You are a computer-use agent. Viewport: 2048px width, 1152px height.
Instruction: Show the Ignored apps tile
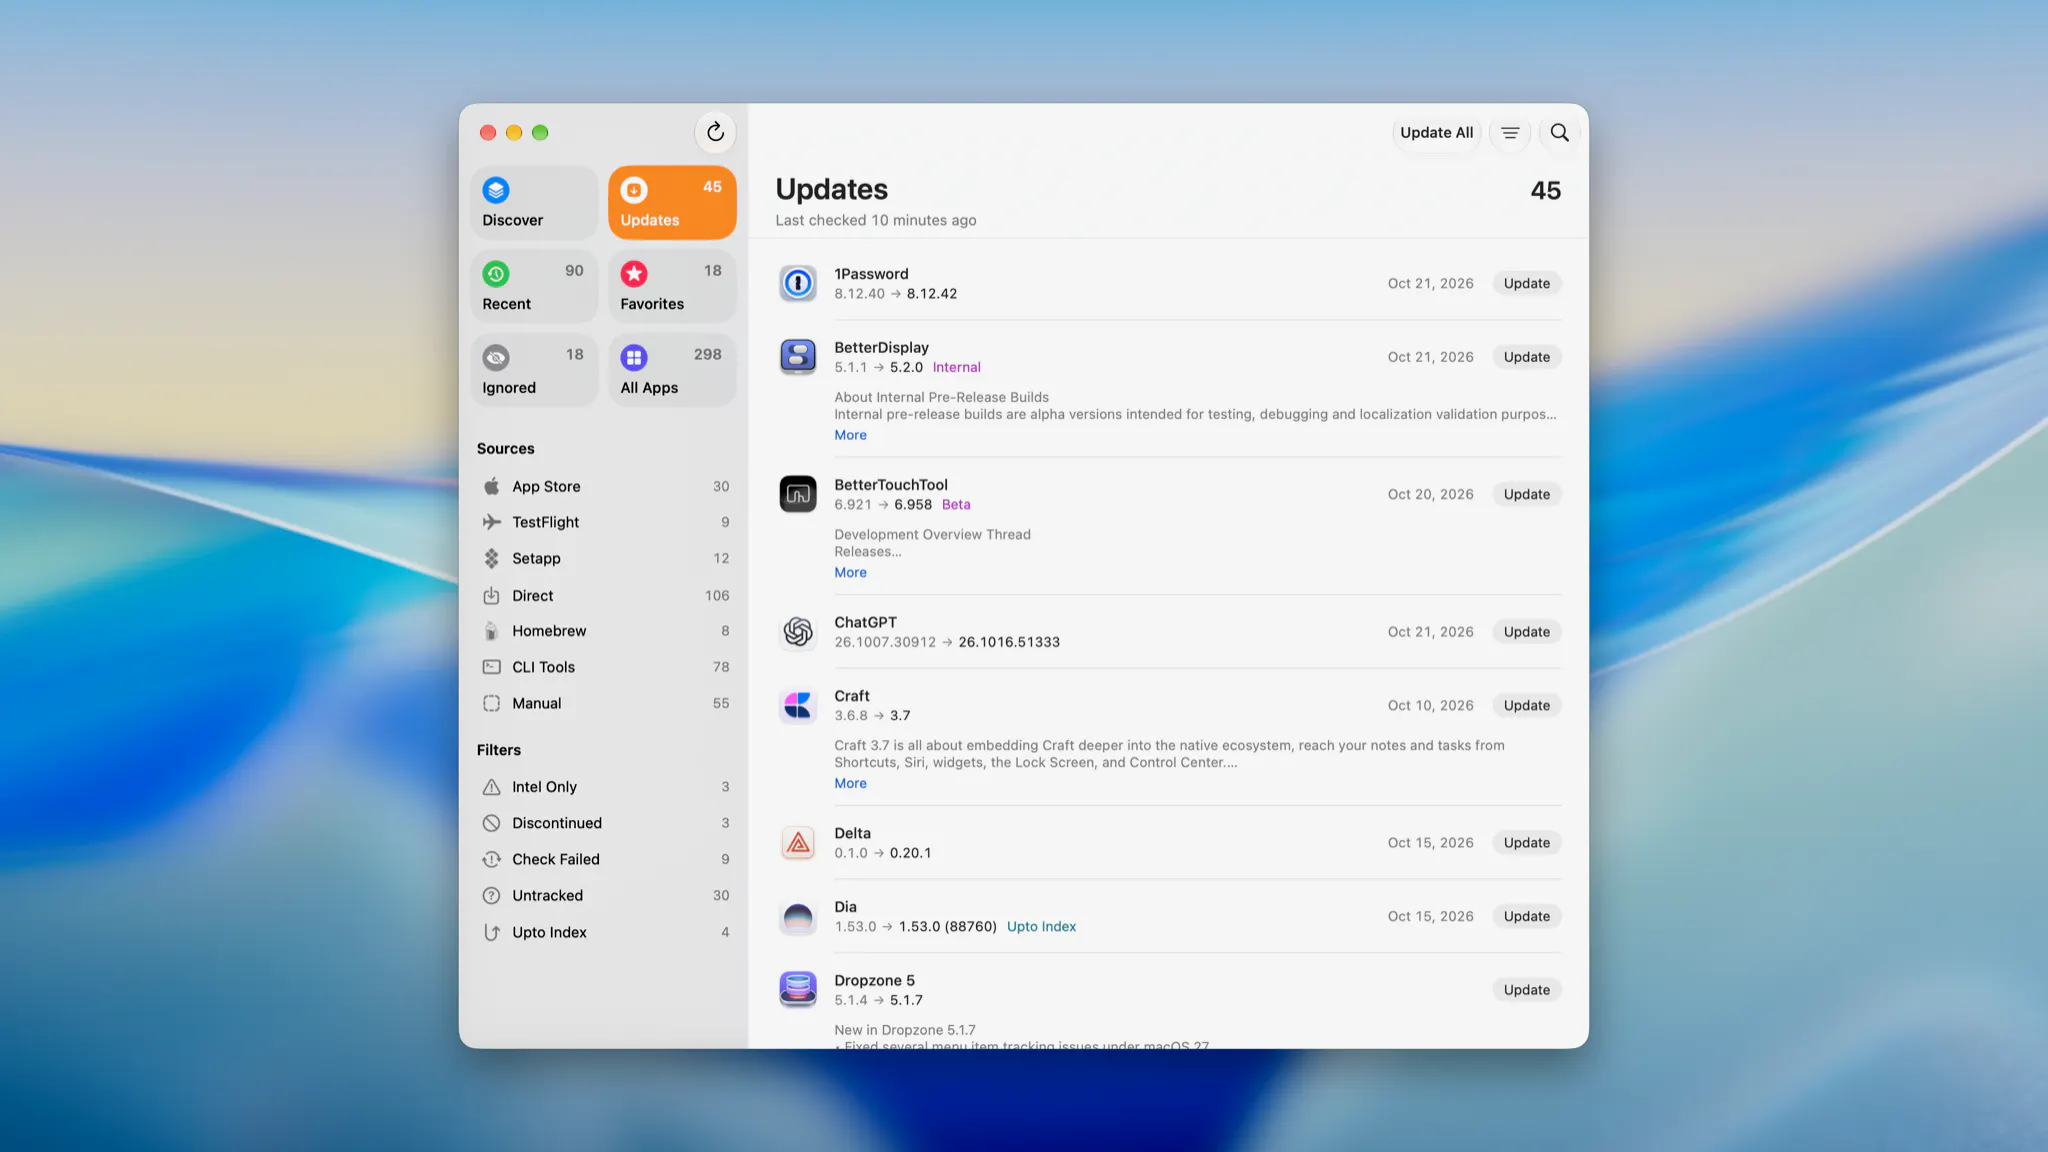click(534, 371)
